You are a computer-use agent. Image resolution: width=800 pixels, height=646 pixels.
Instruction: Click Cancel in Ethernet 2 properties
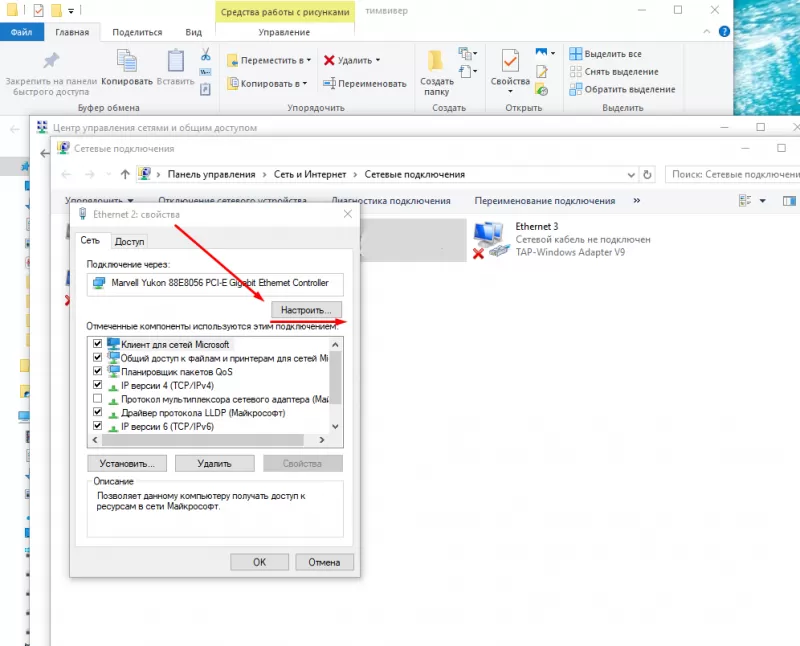point(324,562)
